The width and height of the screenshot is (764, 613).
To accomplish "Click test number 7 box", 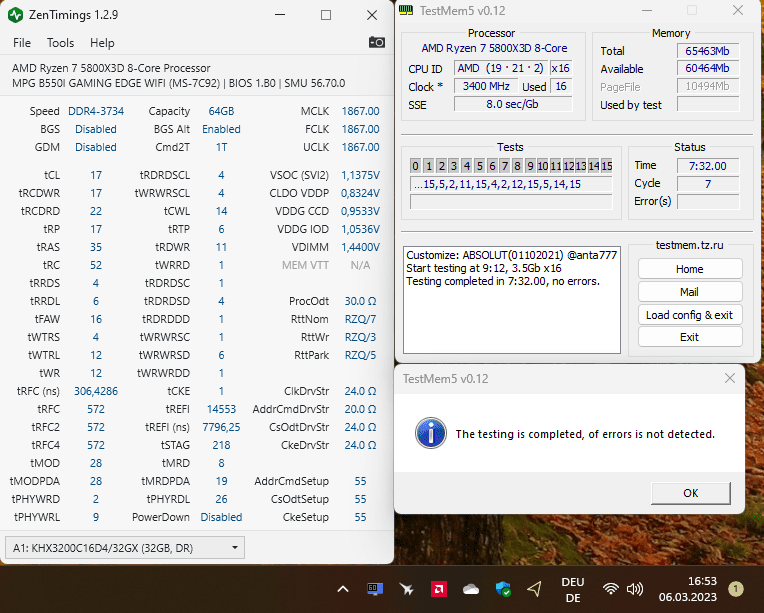I will [x=505, y=166].
